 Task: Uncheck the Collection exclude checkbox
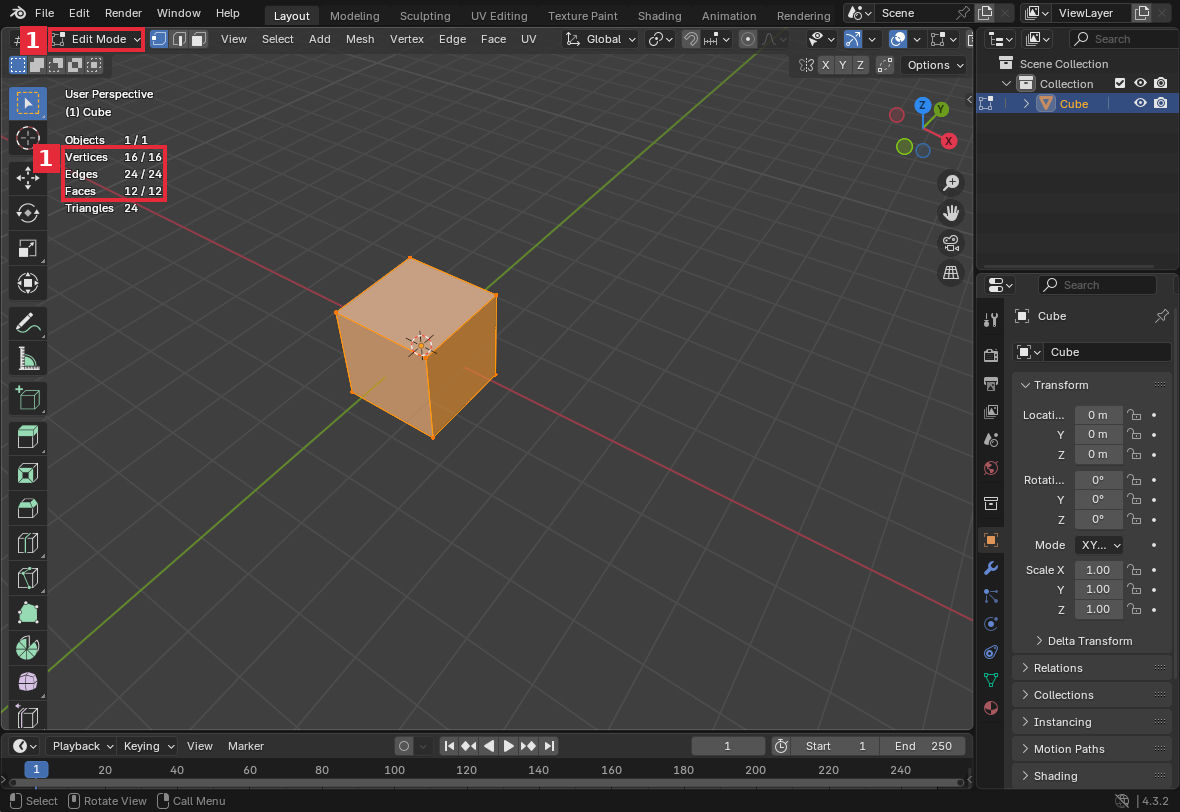point(1120,84)
